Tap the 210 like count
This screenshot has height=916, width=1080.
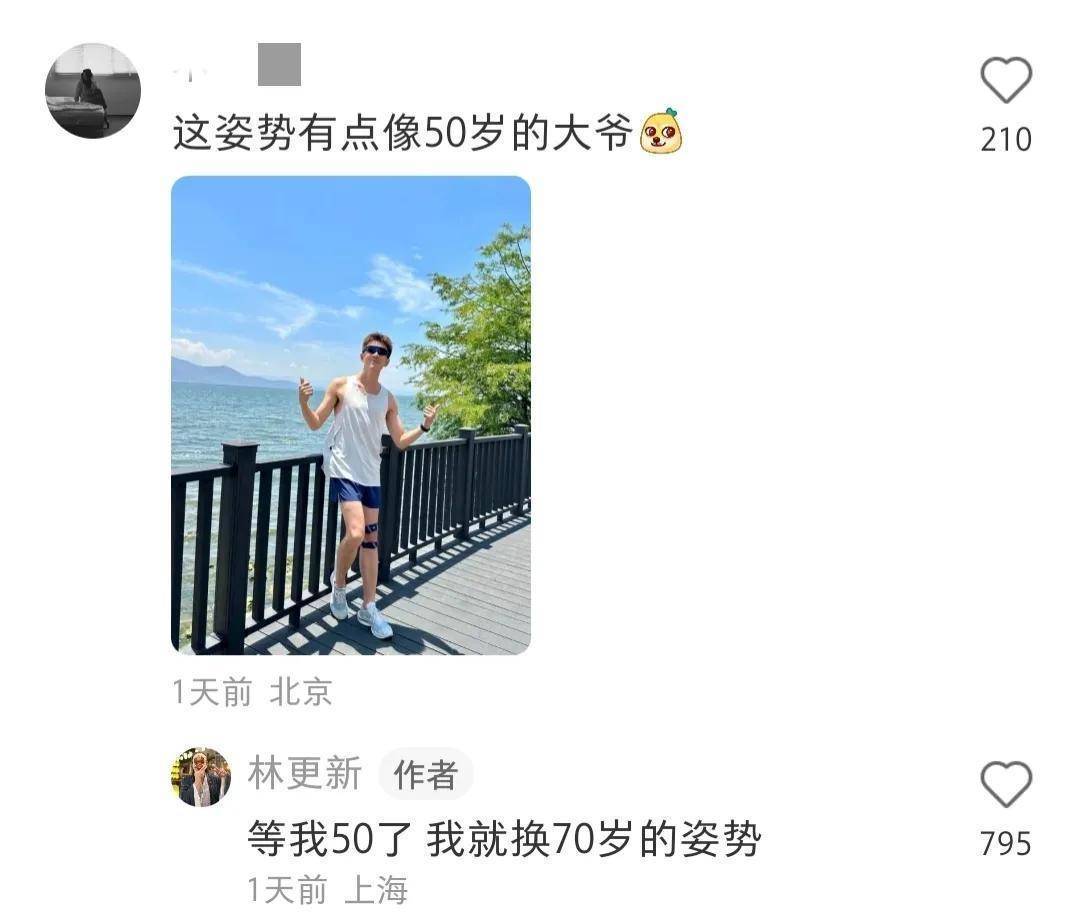pyautogui.click(x=1006, y=140)
